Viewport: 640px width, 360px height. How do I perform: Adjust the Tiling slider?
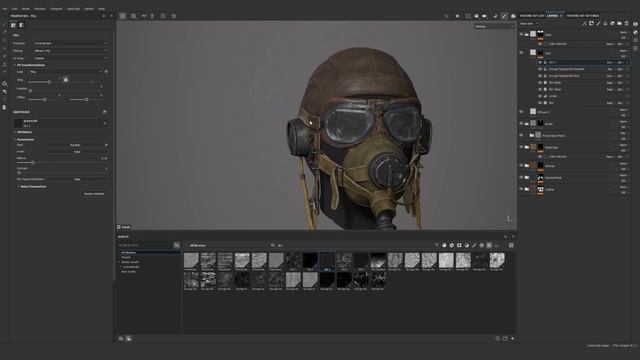49,82
